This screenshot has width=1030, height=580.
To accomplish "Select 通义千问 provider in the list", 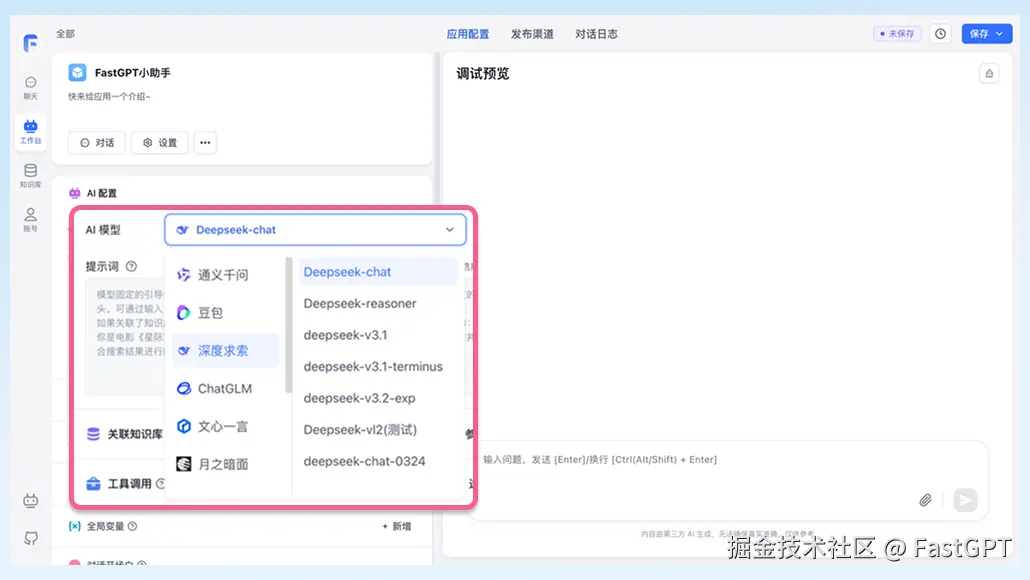I will 225,275.
